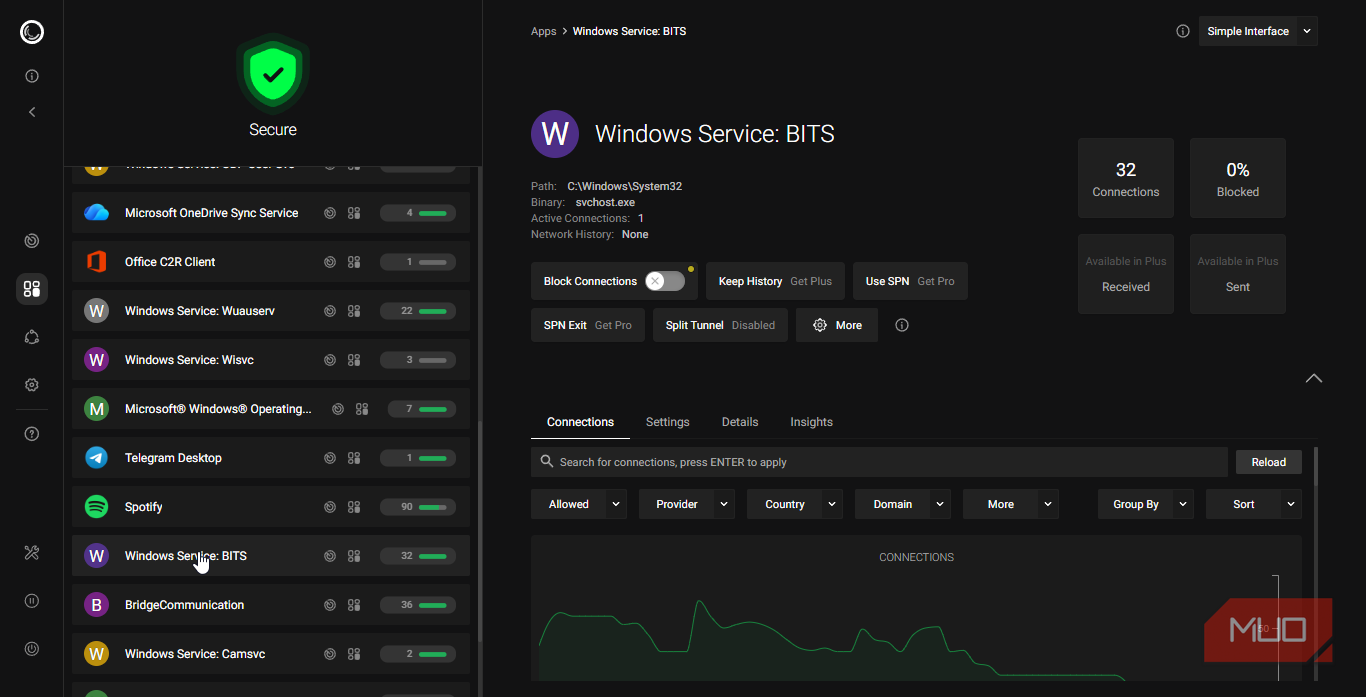Click the 0% Blocked stat card
1366x697 pixels.
click(x=1238, y=178)
